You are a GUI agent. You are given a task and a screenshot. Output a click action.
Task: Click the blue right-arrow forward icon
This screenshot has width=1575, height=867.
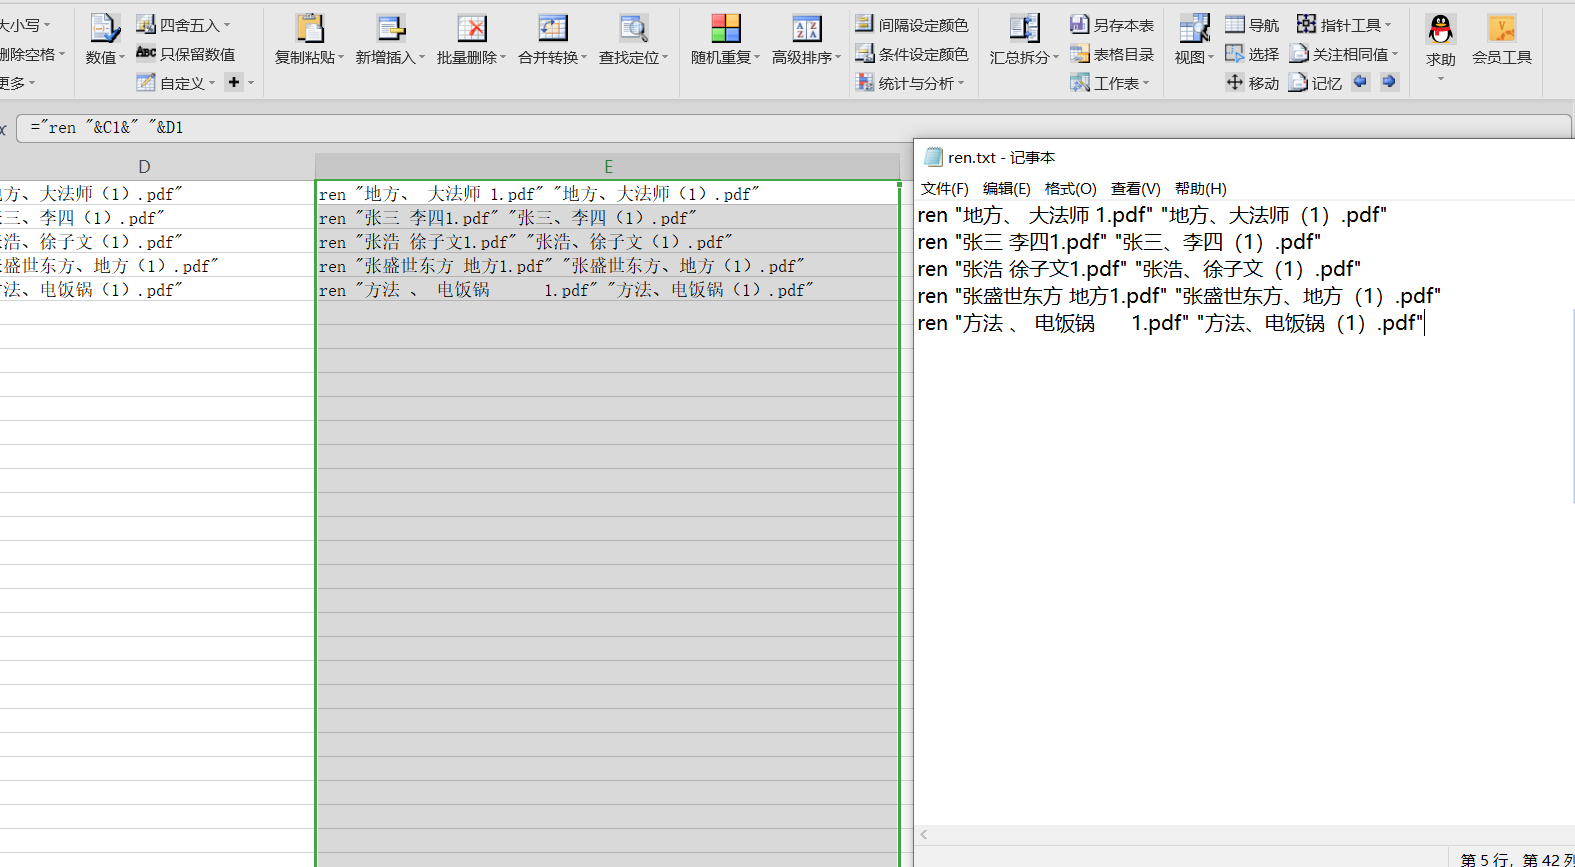(1389, 82)
